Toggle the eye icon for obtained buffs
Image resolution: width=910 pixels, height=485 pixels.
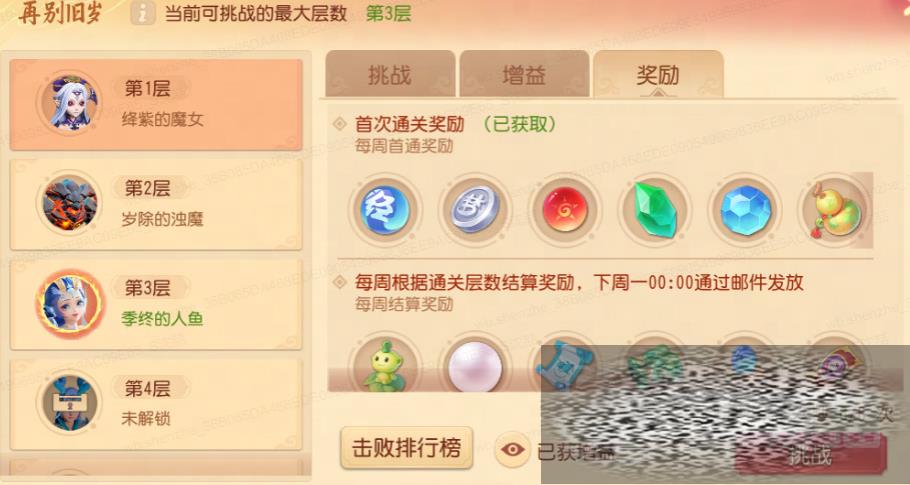point(512,450)
